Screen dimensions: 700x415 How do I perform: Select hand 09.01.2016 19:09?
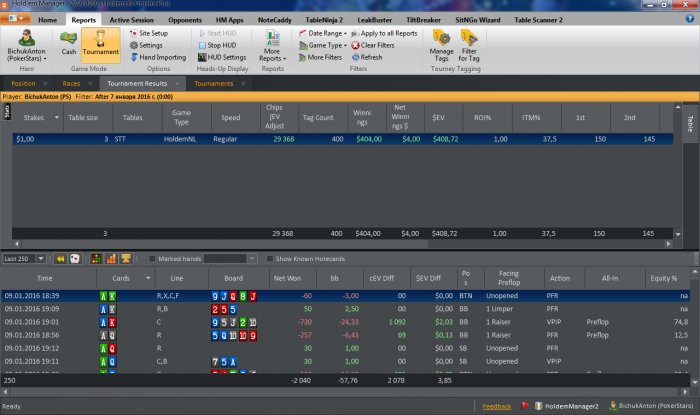click(346, 309)
